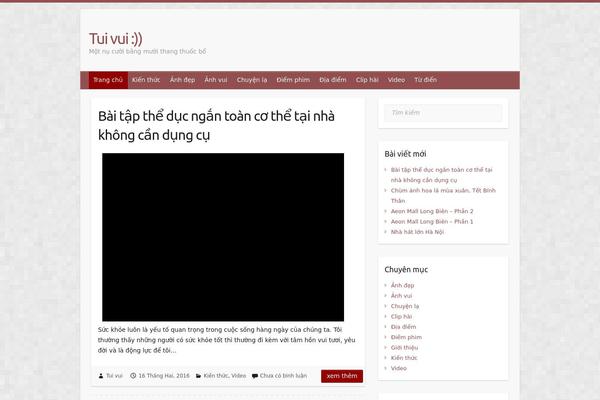Open recent post Nhà hát lớn Hà Nội
This screenshot has width=600, height=400.
click(x=417, y=232)
